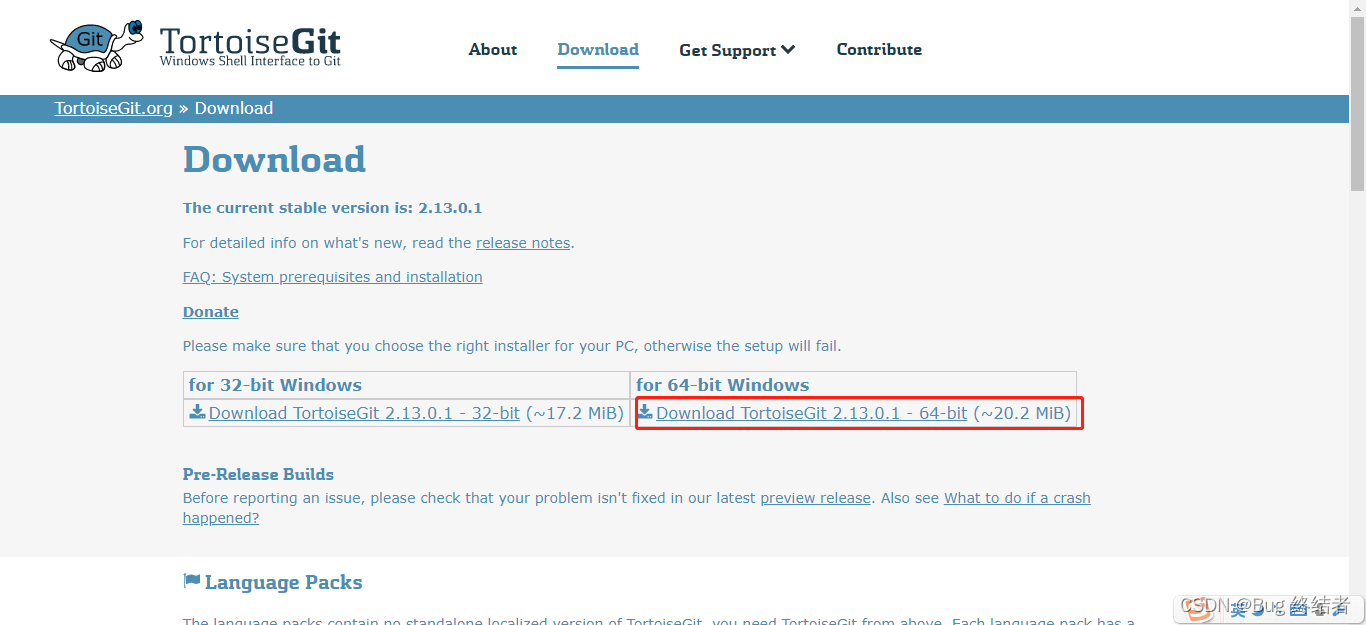Select the Download navigation tab

click(598, 49)
